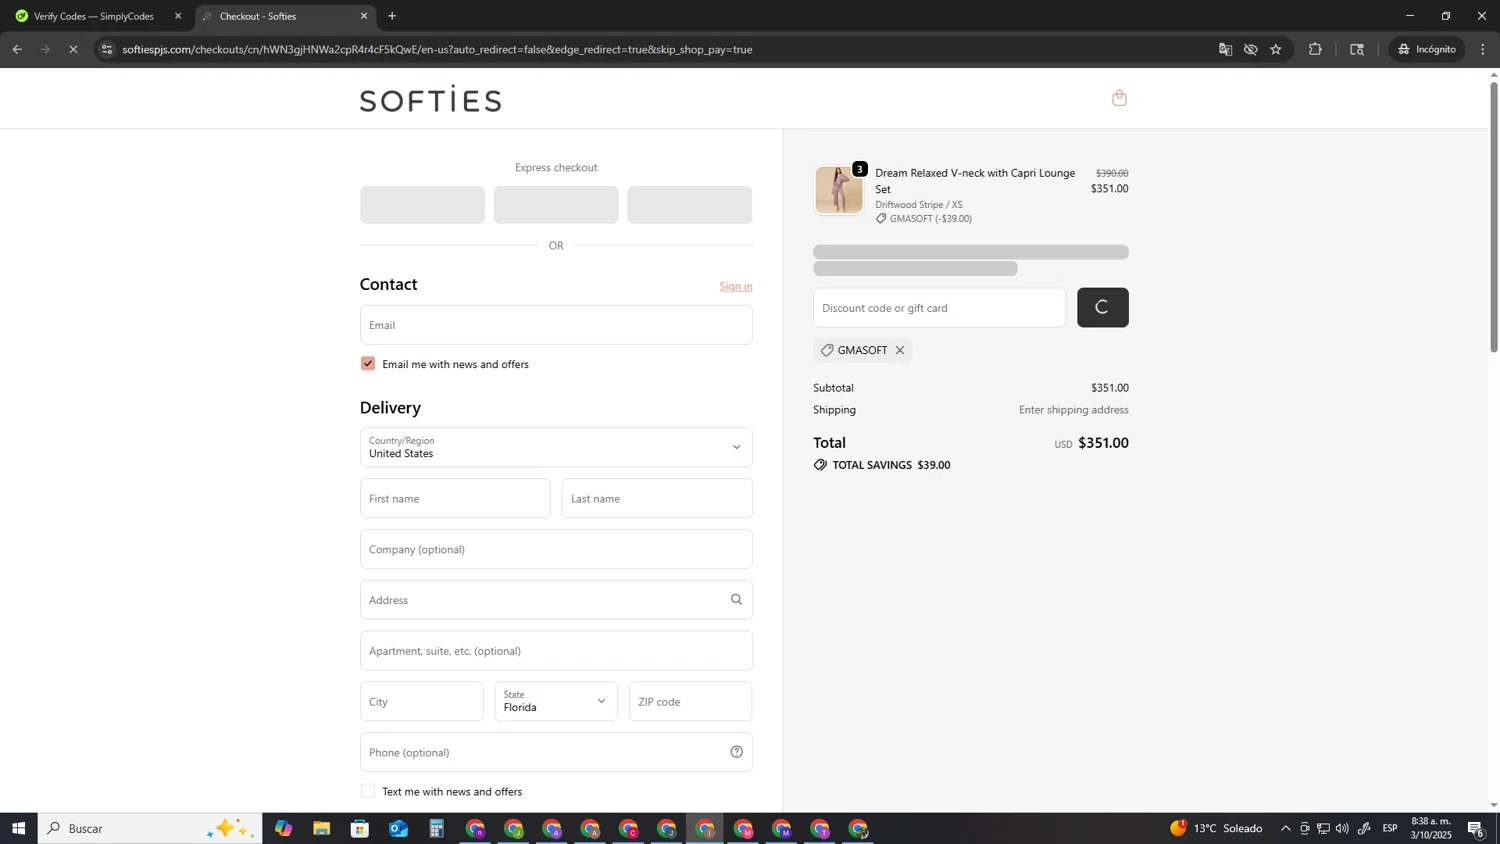Click the Dream Relaxed lounge set thumbnail
Viewport: 1500px width, 844px height.
(x=838, y=190)
